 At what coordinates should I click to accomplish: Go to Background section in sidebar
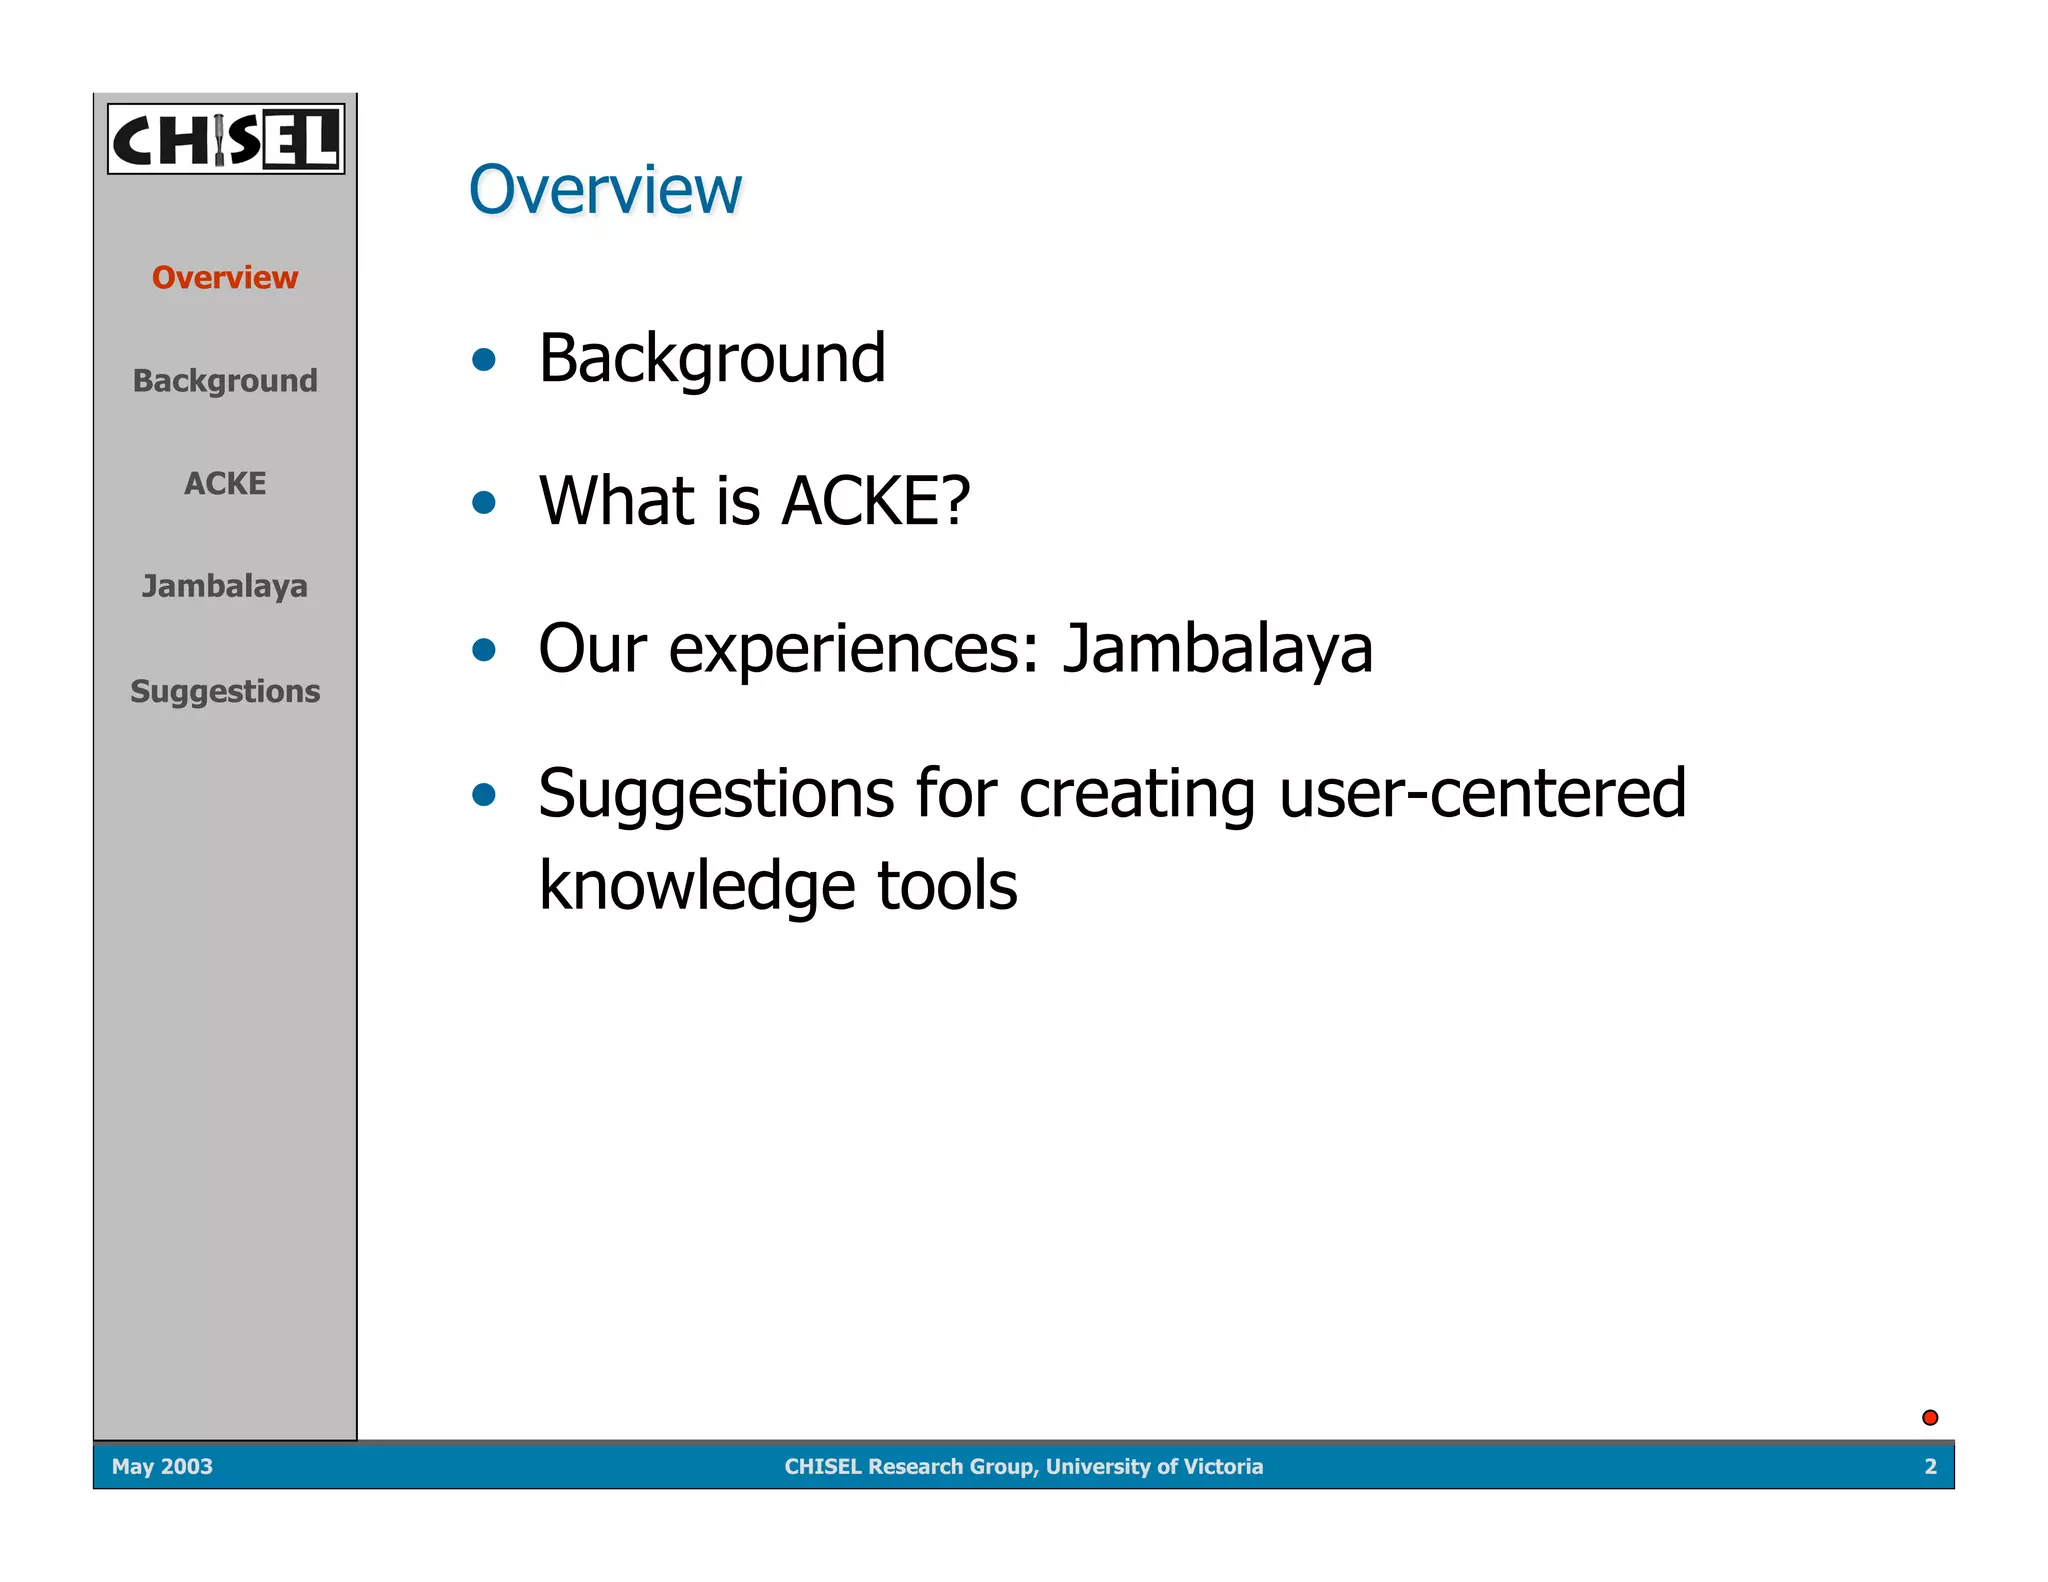[225, 381]
